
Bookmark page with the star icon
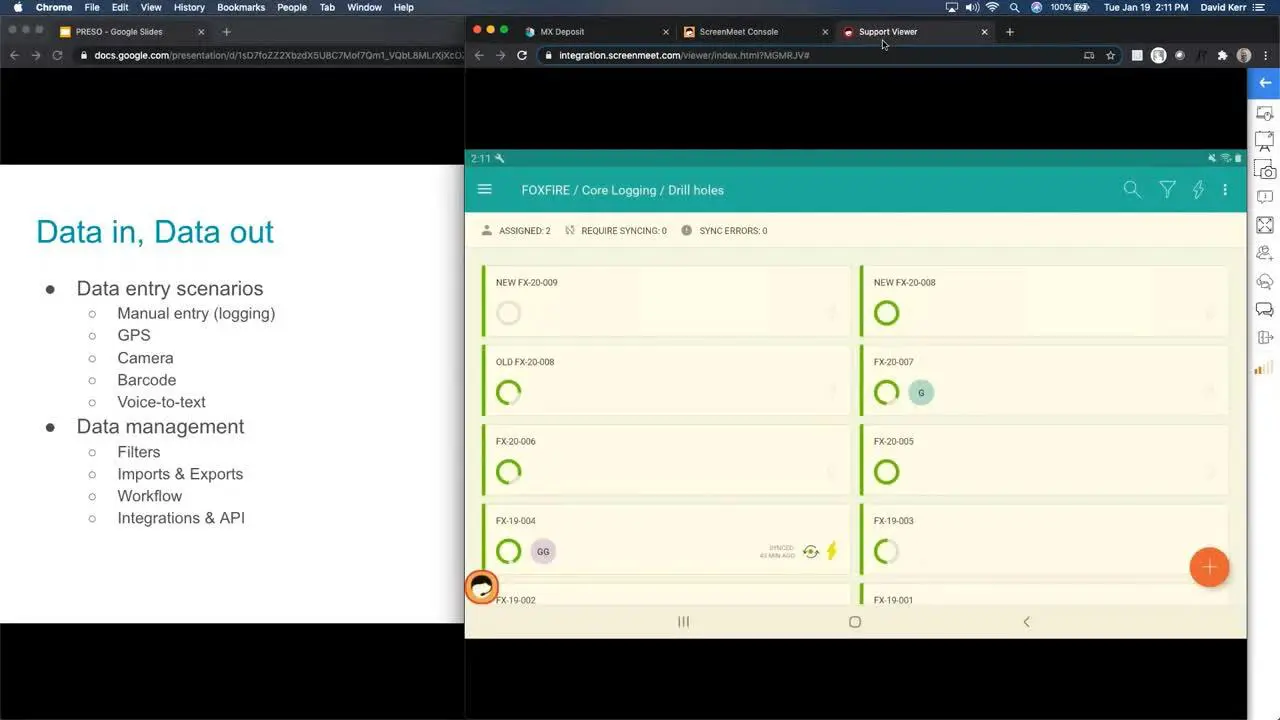[1110, 55]
